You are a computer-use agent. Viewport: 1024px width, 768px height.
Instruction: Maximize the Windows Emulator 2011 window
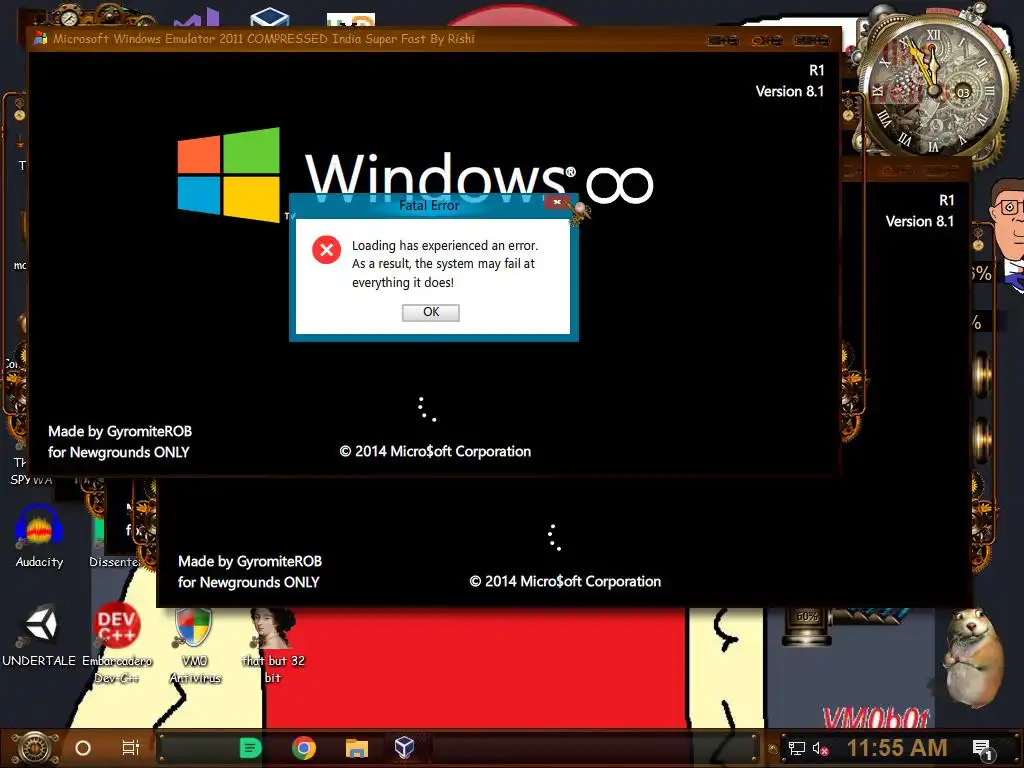[767, 40]
